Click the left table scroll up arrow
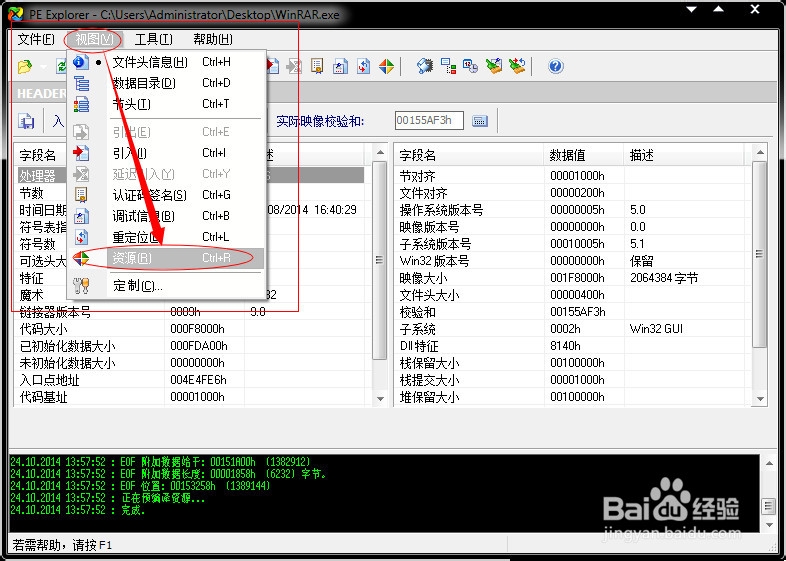 tap(380, 152)
